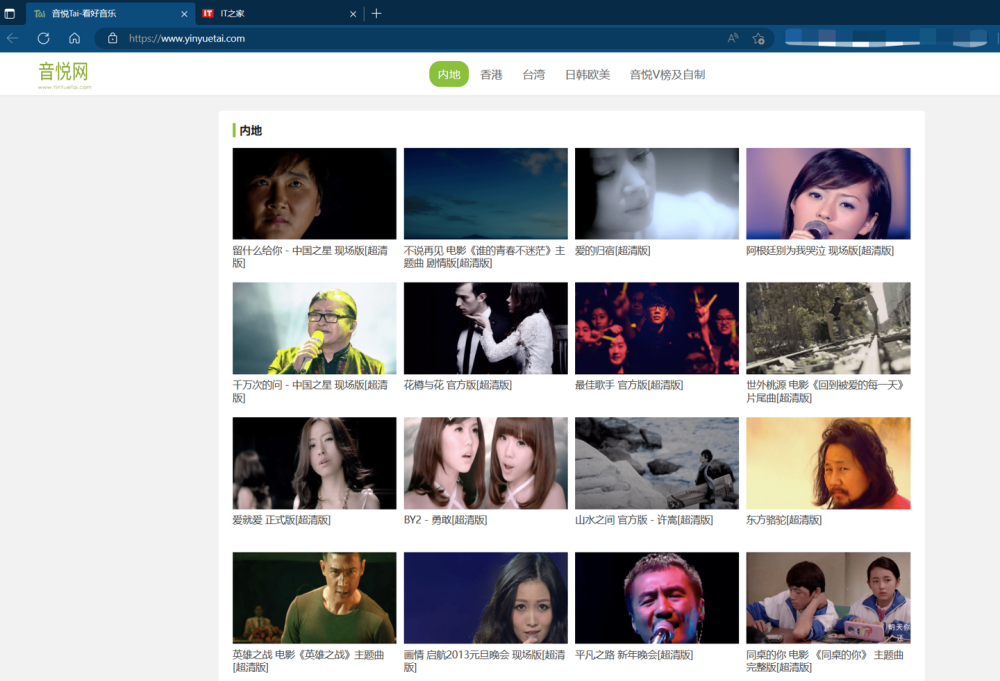Click the BY2 - 勇敢 video title link
1000x681 pixels.
click(445, 520)
